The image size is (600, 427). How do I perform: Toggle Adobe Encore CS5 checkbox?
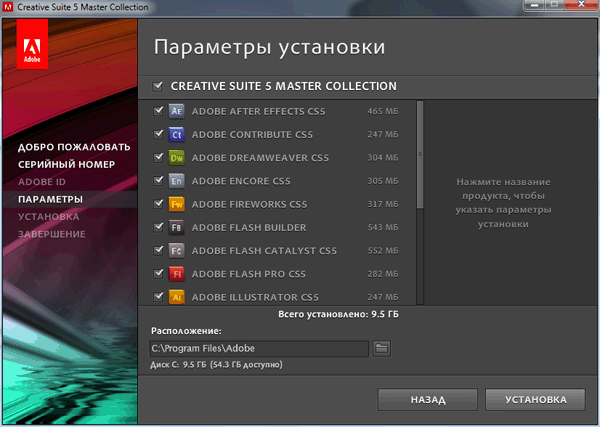point(158,181)
